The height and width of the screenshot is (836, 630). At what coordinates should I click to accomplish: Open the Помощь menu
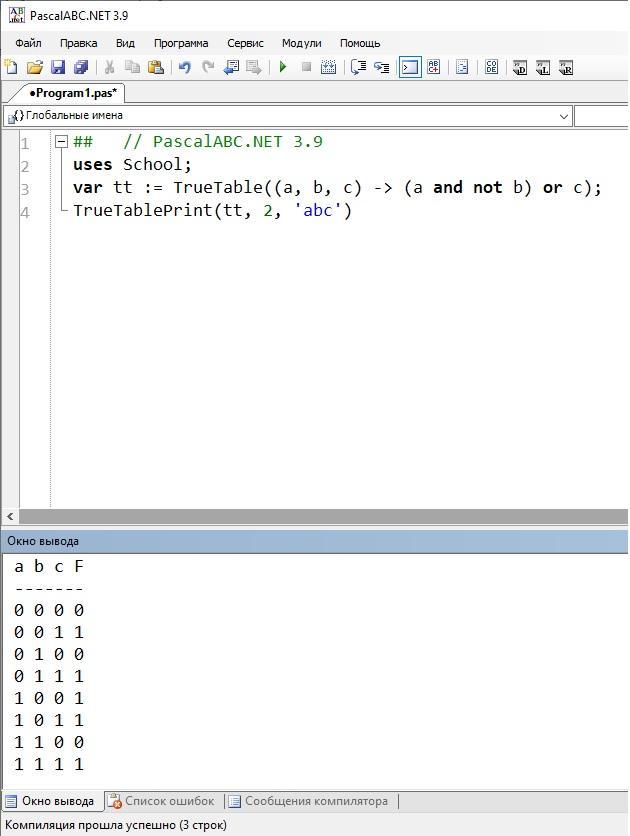pyautogui.click(x=360, y=43)
